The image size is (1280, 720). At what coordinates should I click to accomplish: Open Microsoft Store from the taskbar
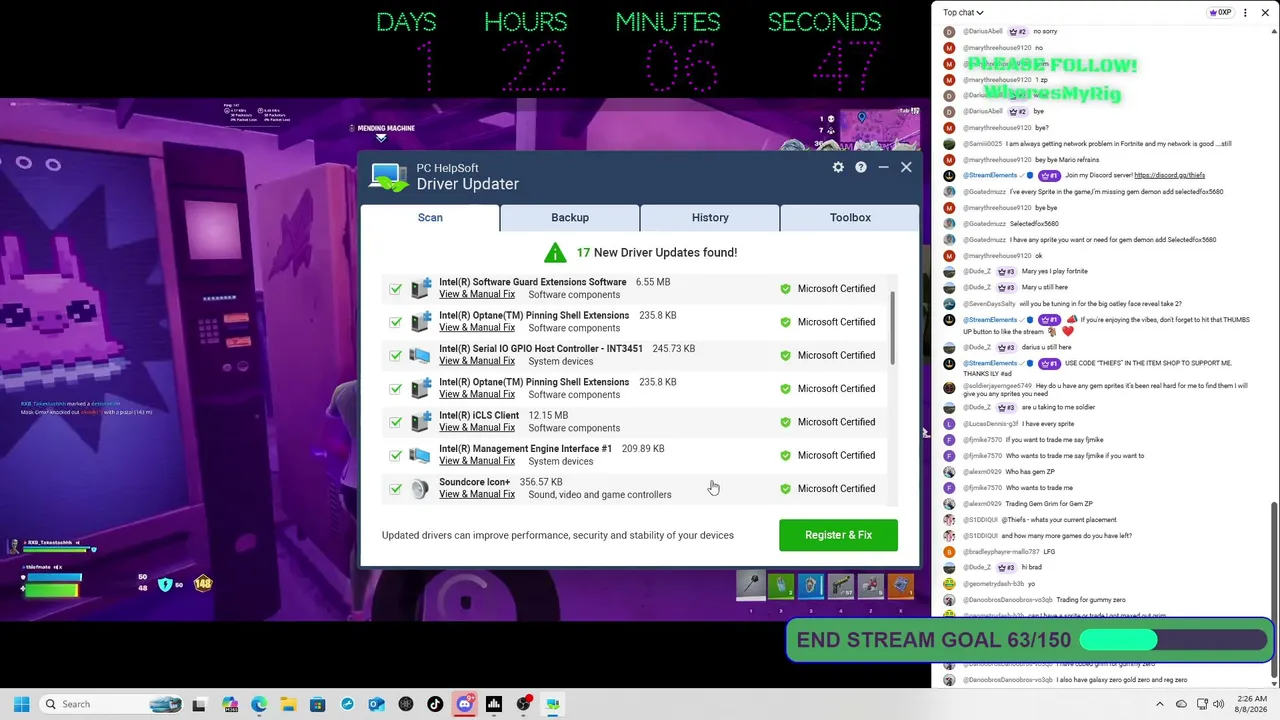pyautogui.click(x=318, y=704)
